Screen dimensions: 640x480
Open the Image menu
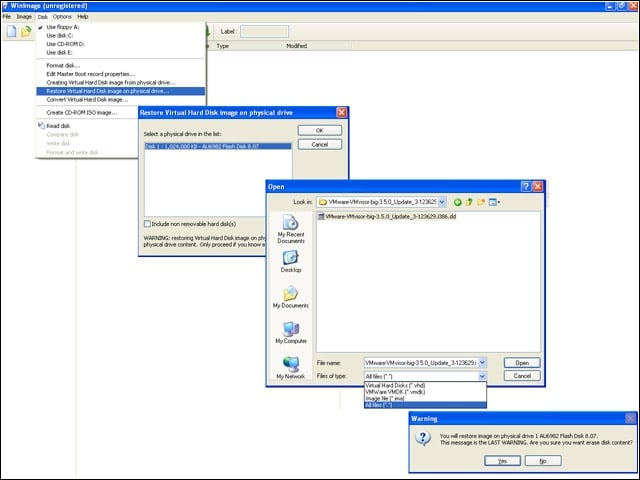click(x=24, y=17)
